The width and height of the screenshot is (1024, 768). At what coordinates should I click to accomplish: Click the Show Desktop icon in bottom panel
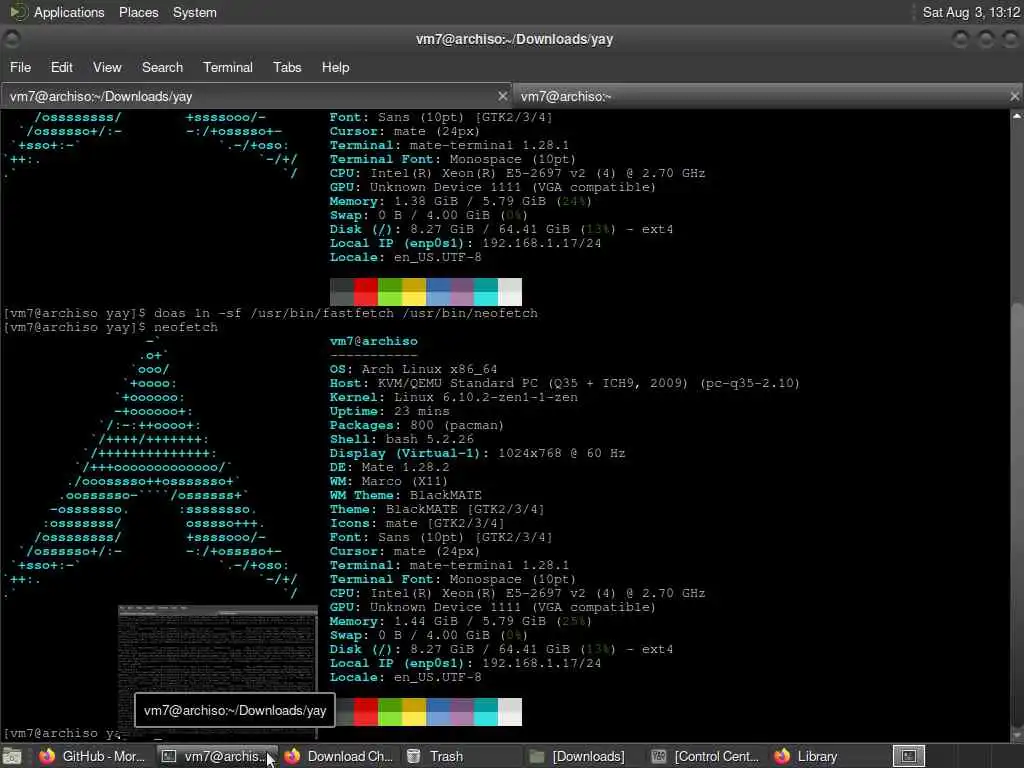(x=12, y=756)
